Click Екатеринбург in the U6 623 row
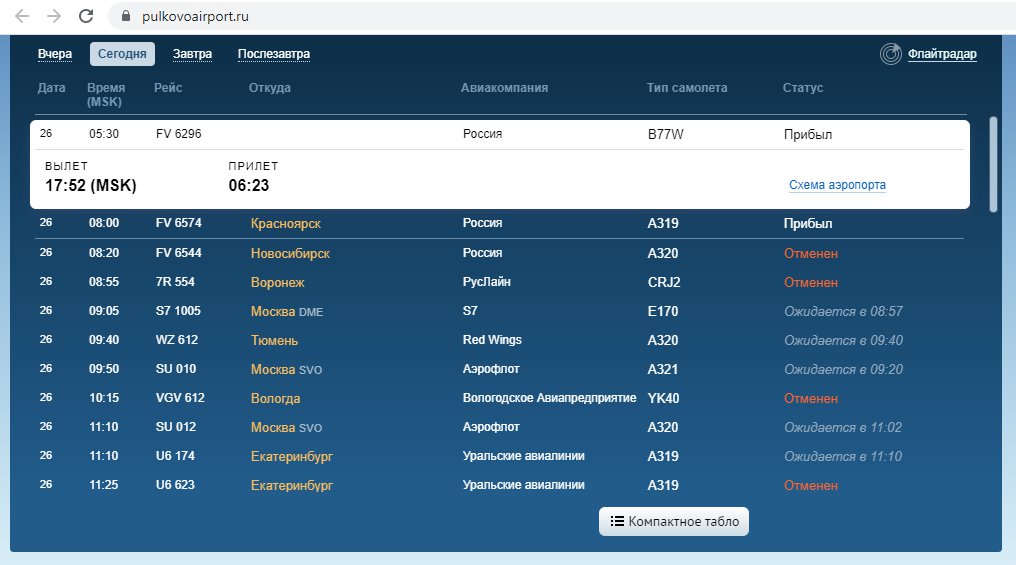Screen dimensions: 1016x565 click(x=292, y=485)
